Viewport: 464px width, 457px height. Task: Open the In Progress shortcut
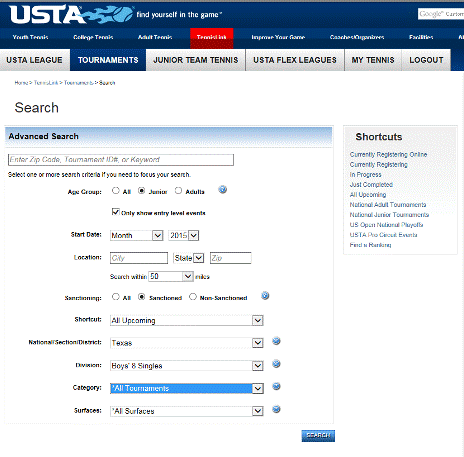coord(365,175)
